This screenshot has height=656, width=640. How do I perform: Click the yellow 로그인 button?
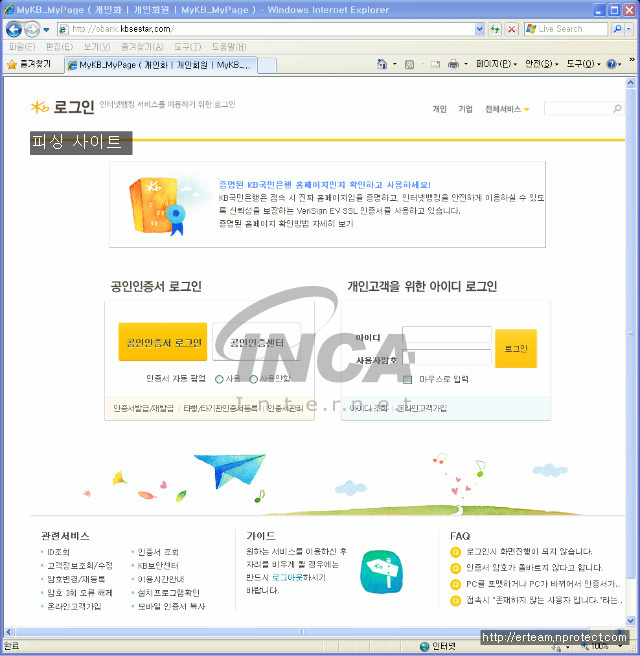[x=516, y=348]
